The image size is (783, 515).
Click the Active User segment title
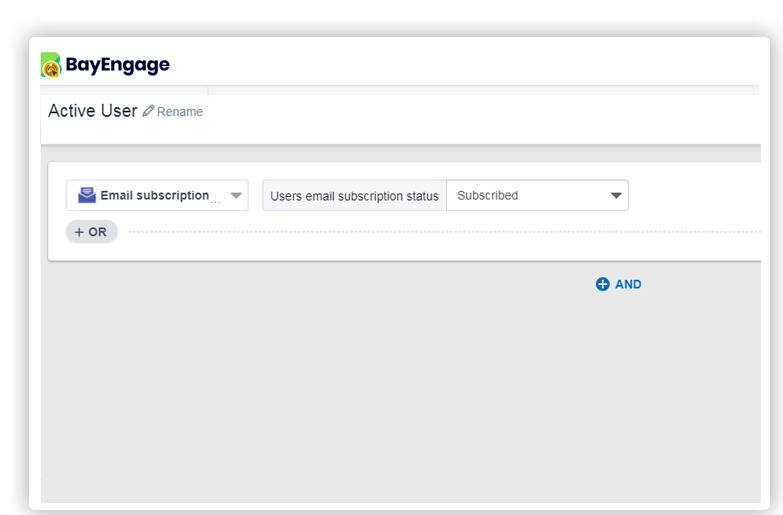(92, 111)
